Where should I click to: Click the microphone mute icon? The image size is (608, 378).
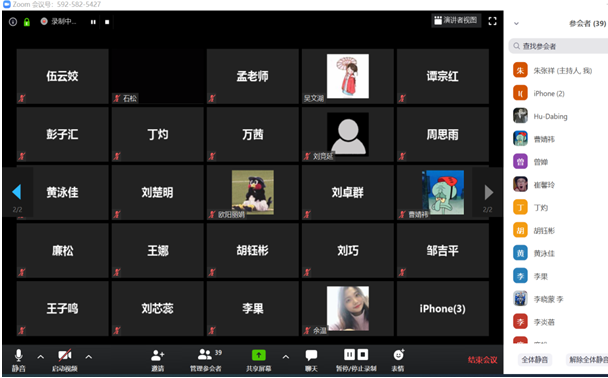19,355
